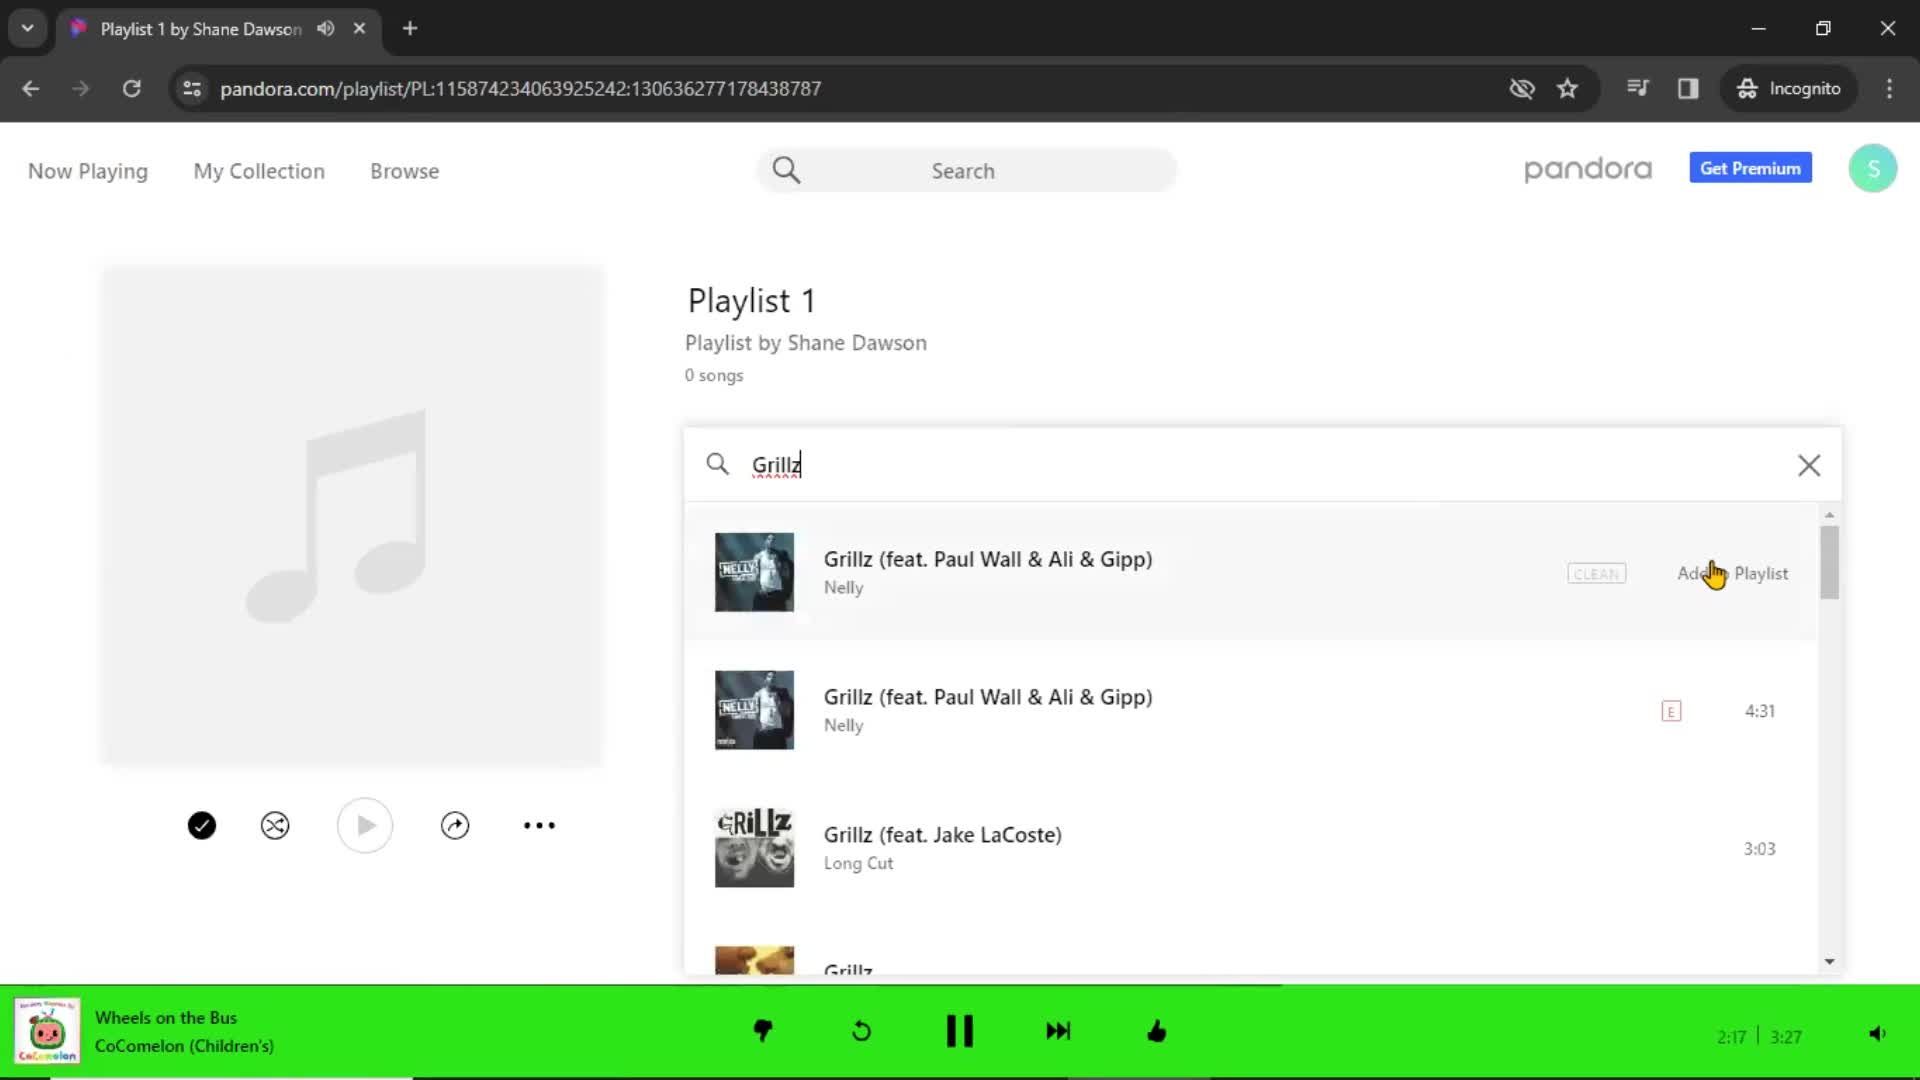Viewport: 1920px width, 1080px height.
Task: Click the thumbs up checkmark icon
Action: [202, 825]
